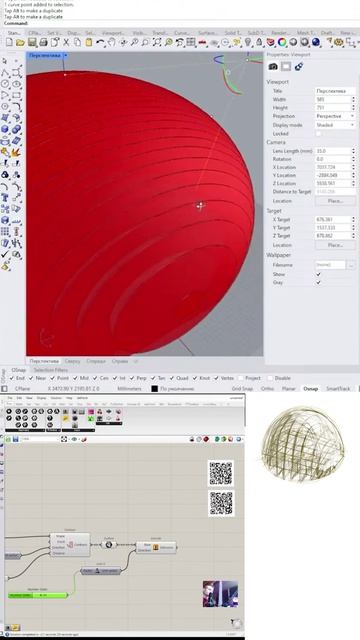This screenshot has width=360, height=640.
Task: Click the Explode tool icon
Action: [16, 153]
